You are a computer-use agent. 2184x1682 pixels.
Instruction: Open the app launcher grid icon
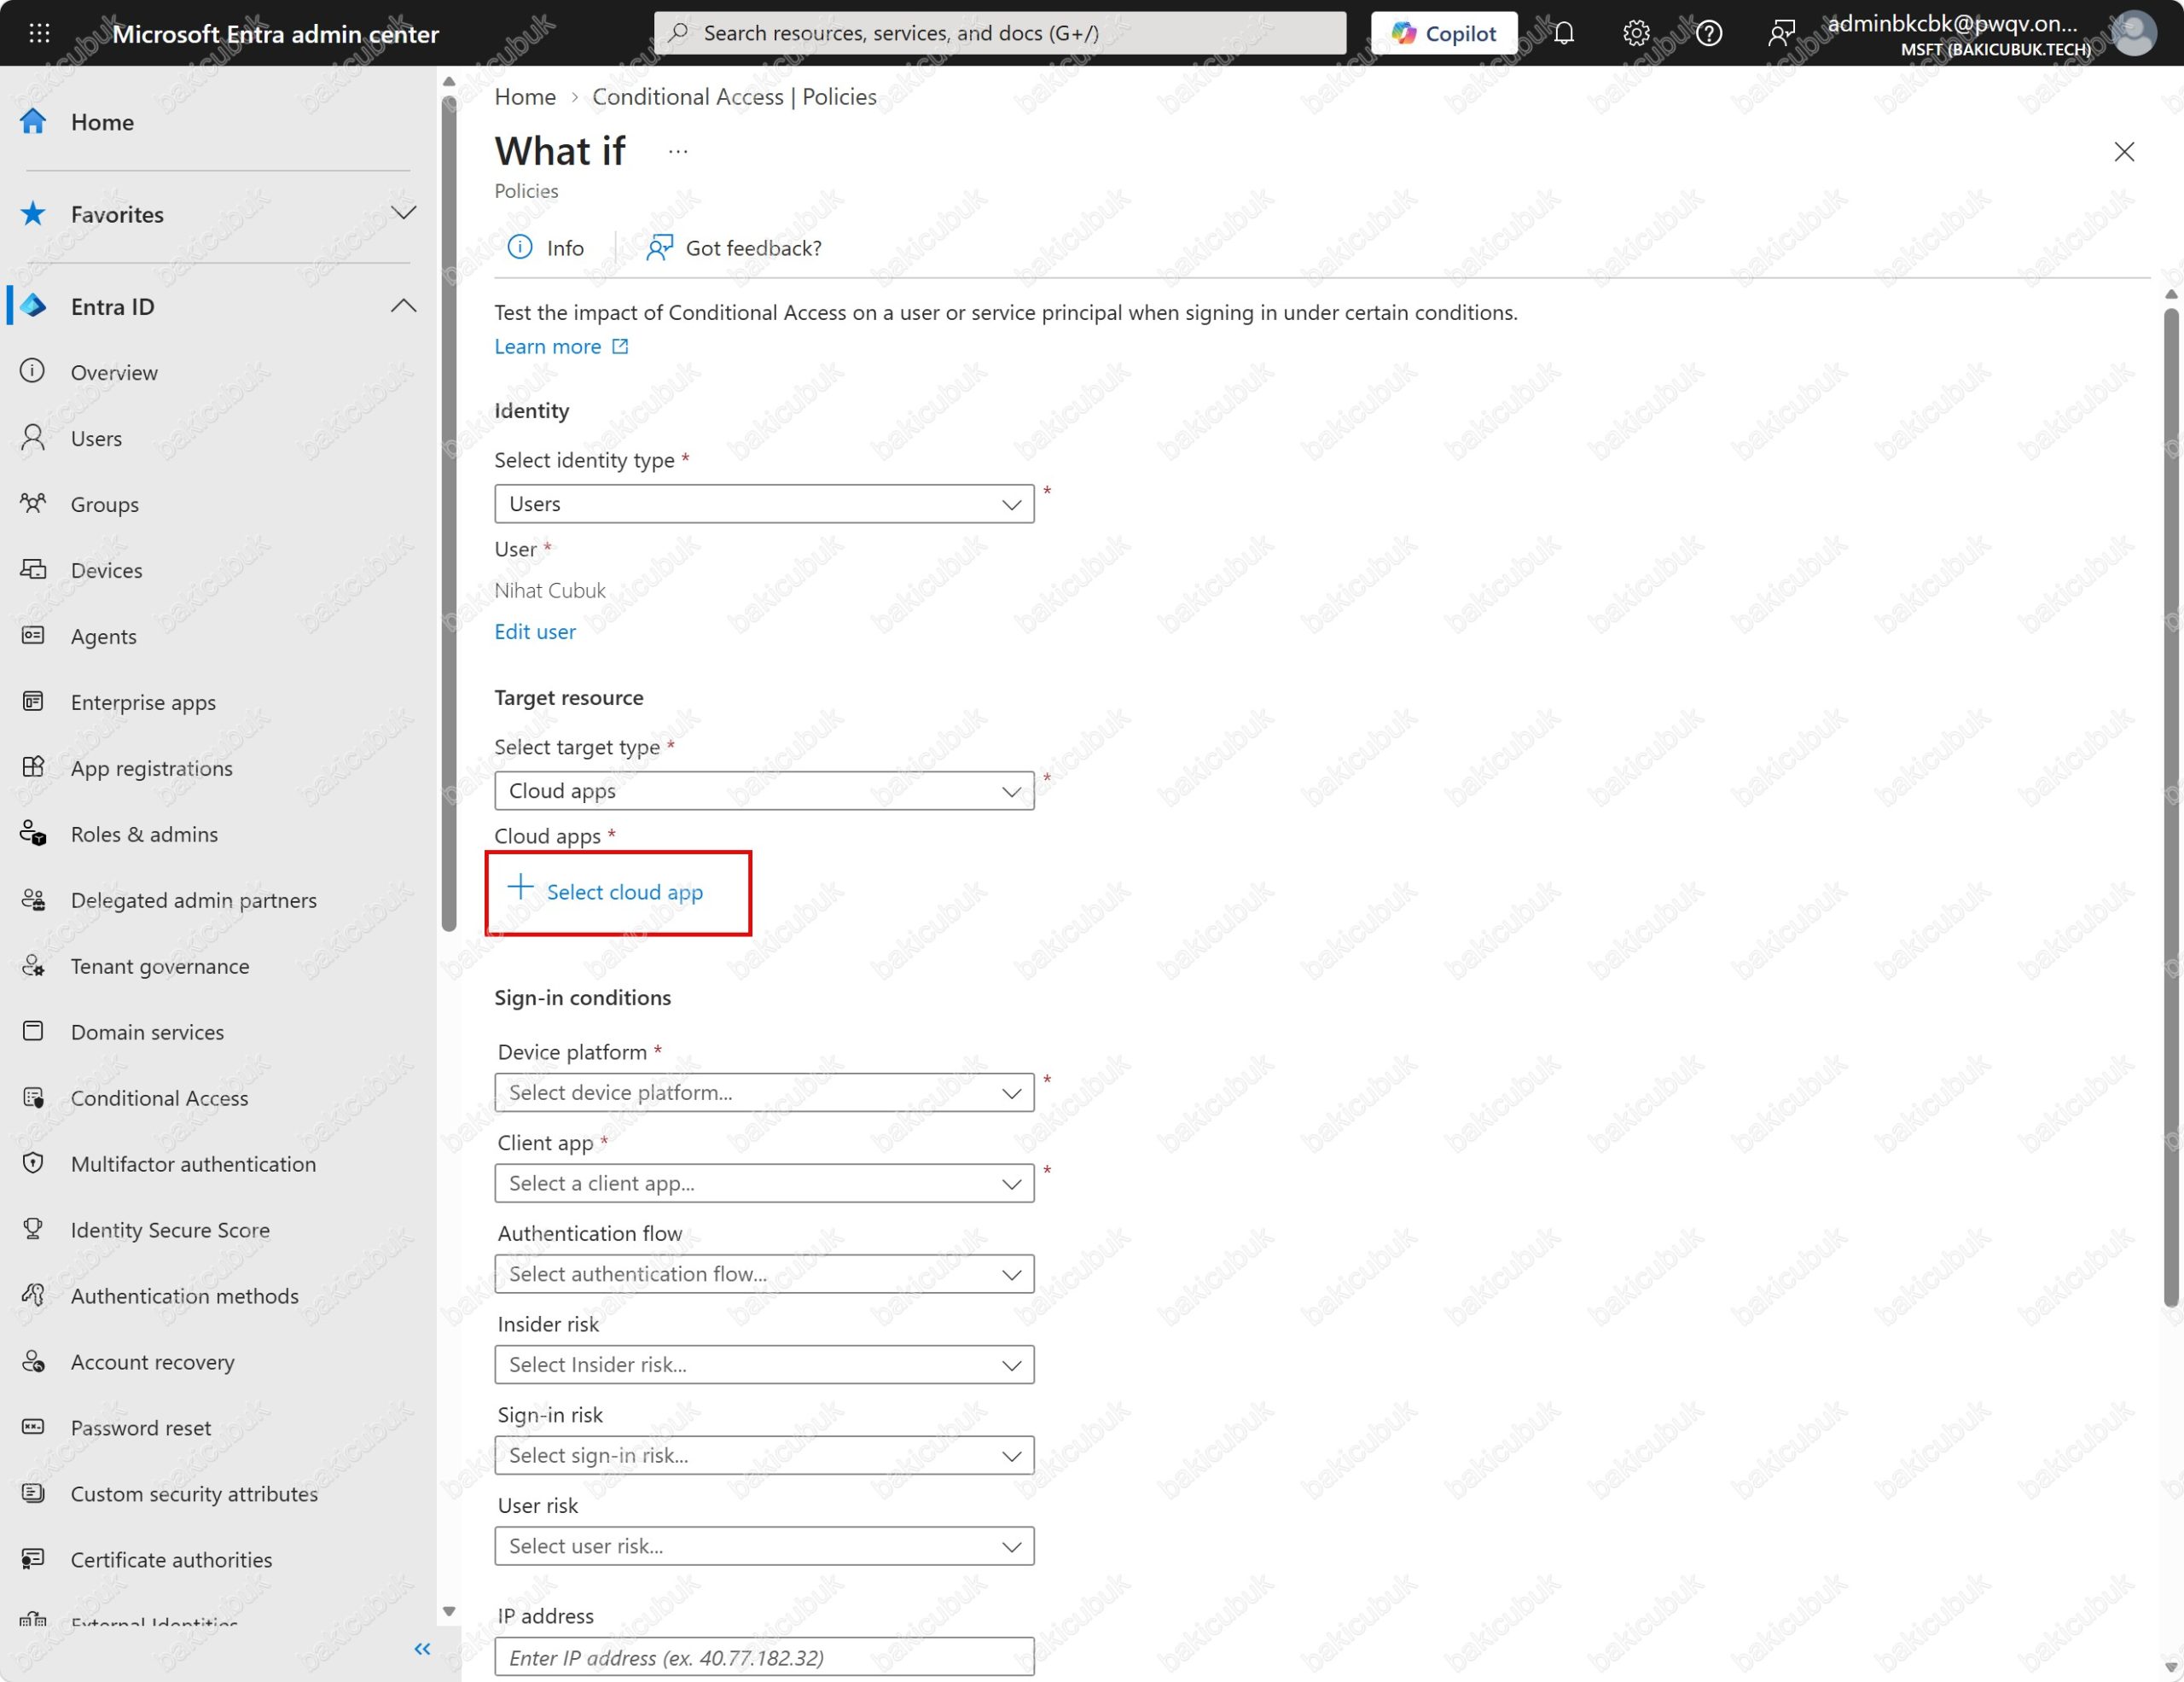coord(39,33)
